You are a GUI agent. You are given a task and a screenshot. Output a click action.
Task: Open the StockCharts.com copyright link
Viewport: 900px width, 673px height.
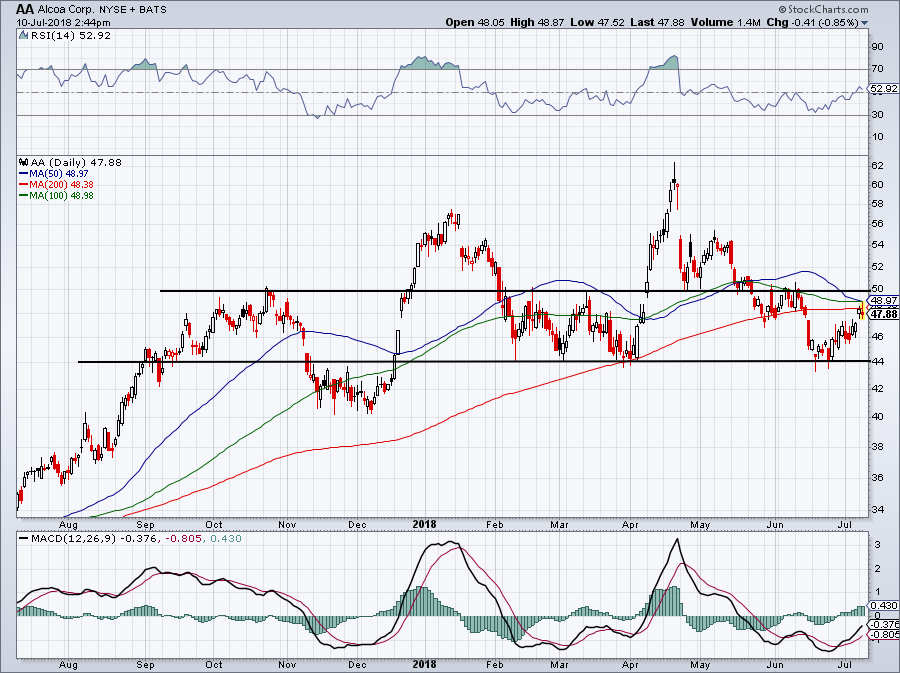824,9
